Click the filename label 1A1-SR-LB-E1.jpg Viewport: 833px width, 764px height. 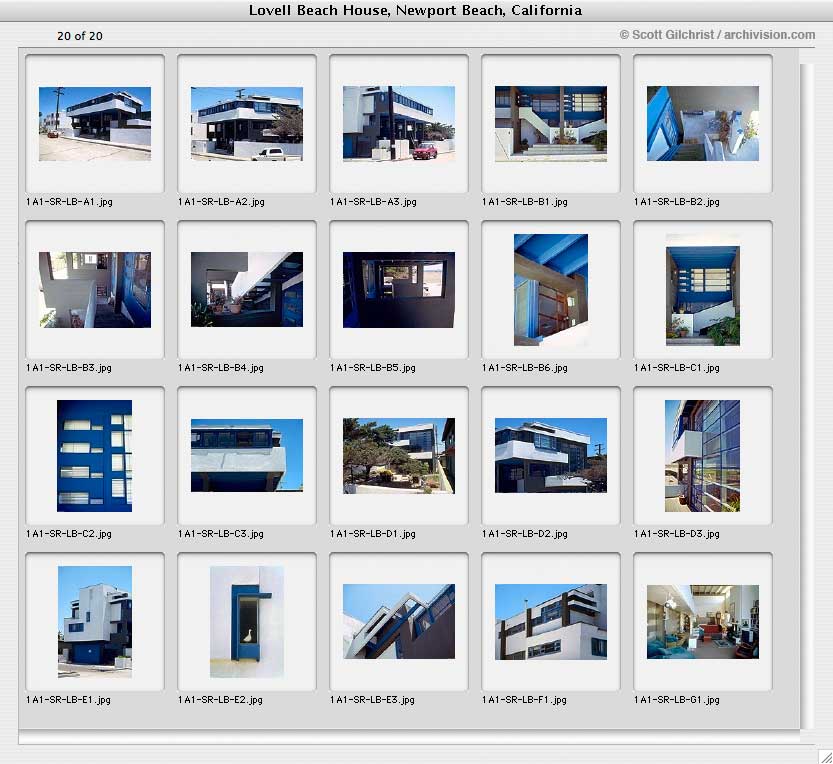point(68,700)
